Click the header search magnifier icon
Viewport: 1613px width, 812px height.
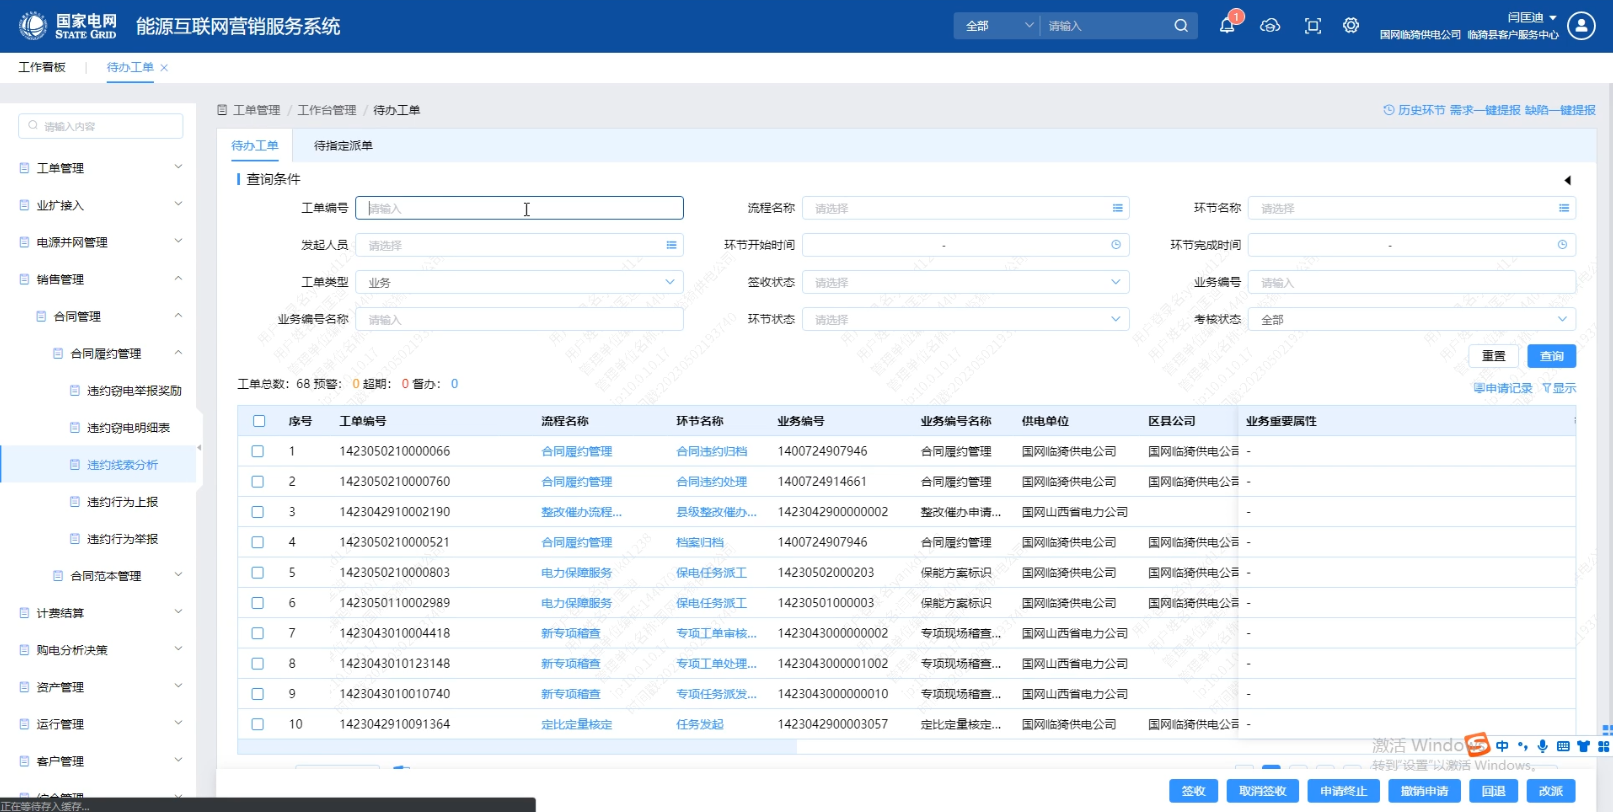(1181, 26)
